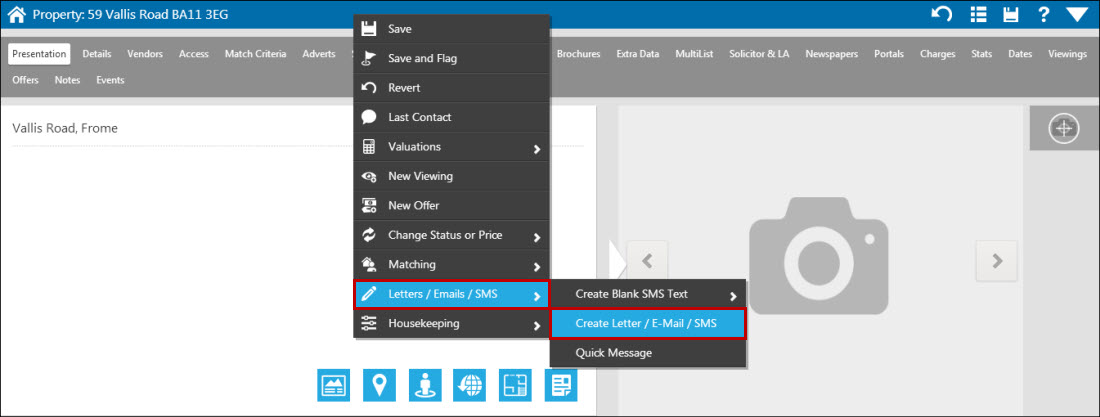Select Last Contact menu entry

[x=452, y=117]
